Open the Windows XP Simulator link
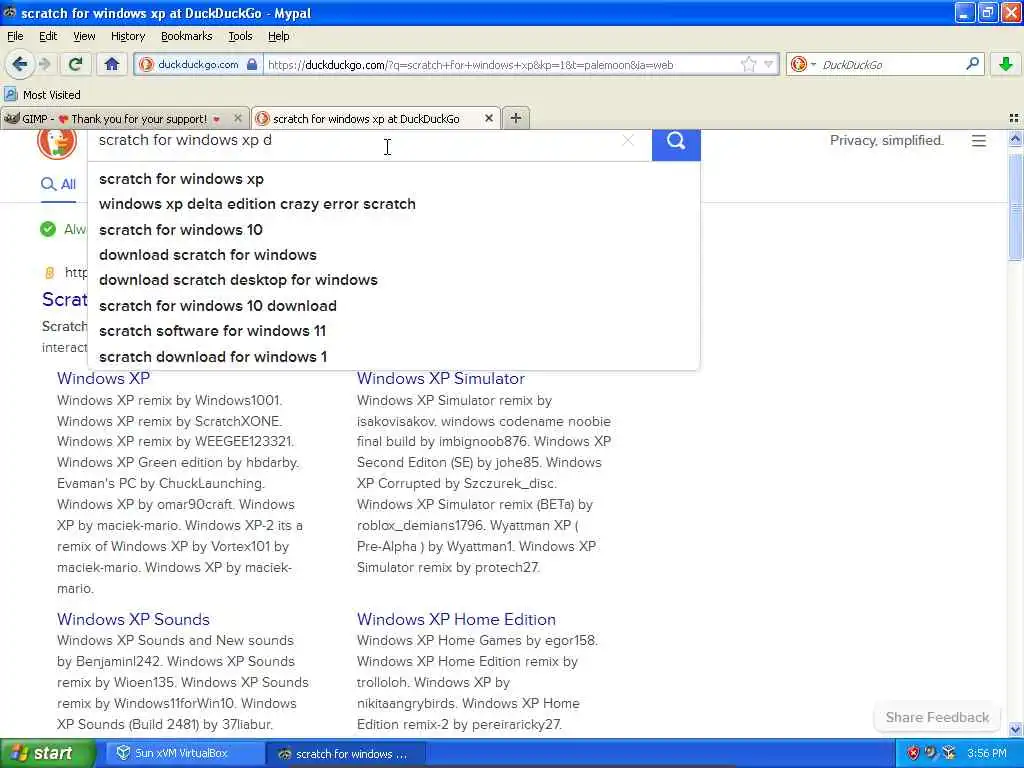The width and height of the screenshot is (1024, 768). click(441, 378)
